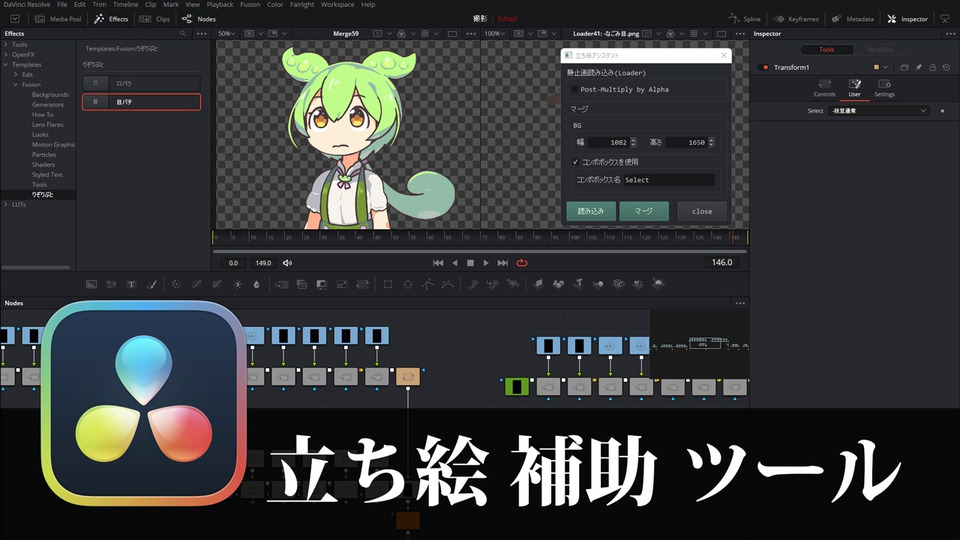Add Text 3D tool from toolbar
The height and width of the screenshot is (540, 960).
tap(579, 283)
